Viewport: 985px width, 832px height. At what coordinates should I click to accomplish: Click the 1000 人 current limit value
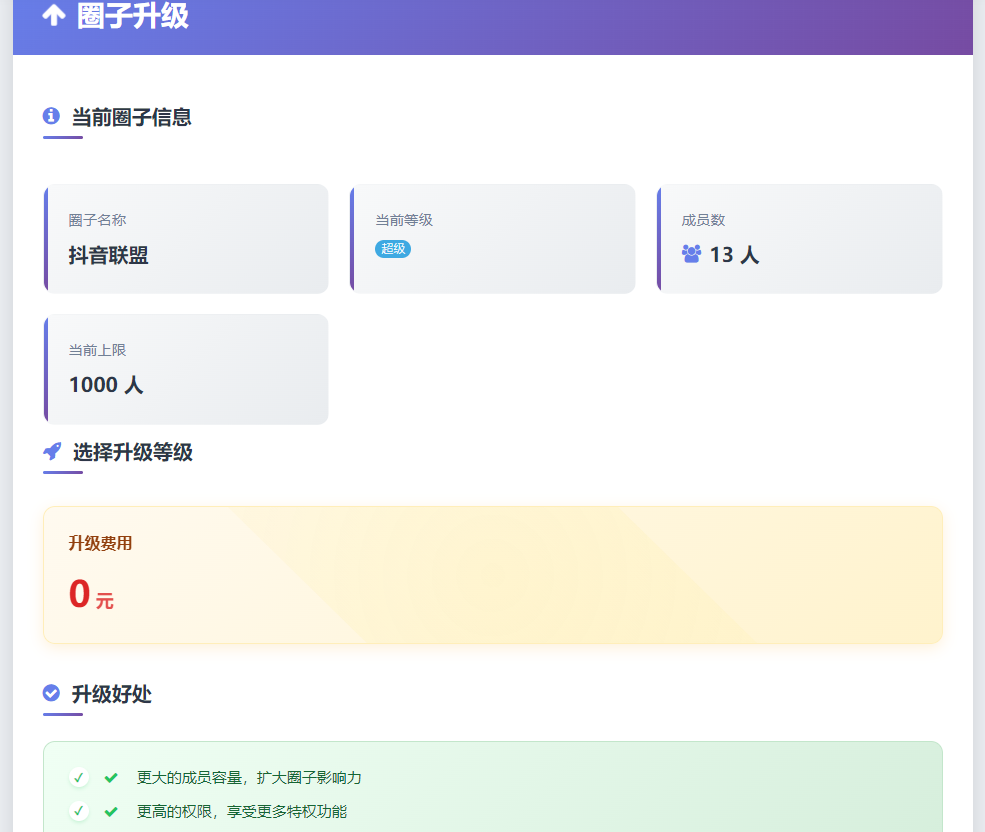pos(106,385)
